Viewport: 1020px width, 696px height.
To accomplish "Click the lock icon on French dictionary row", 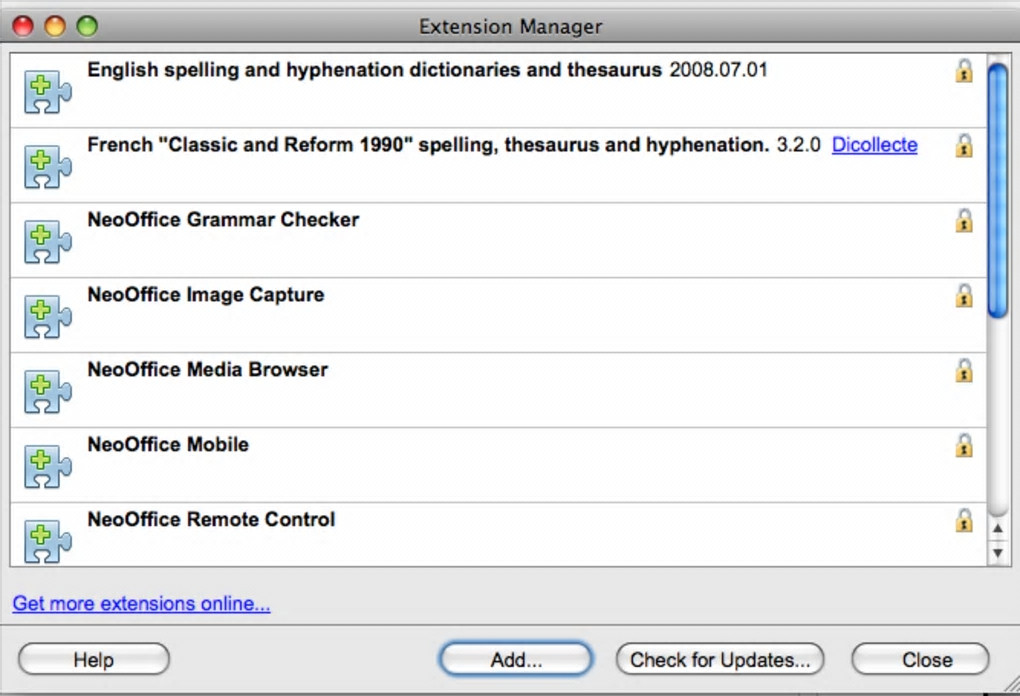I will click(x=964, y=145).
